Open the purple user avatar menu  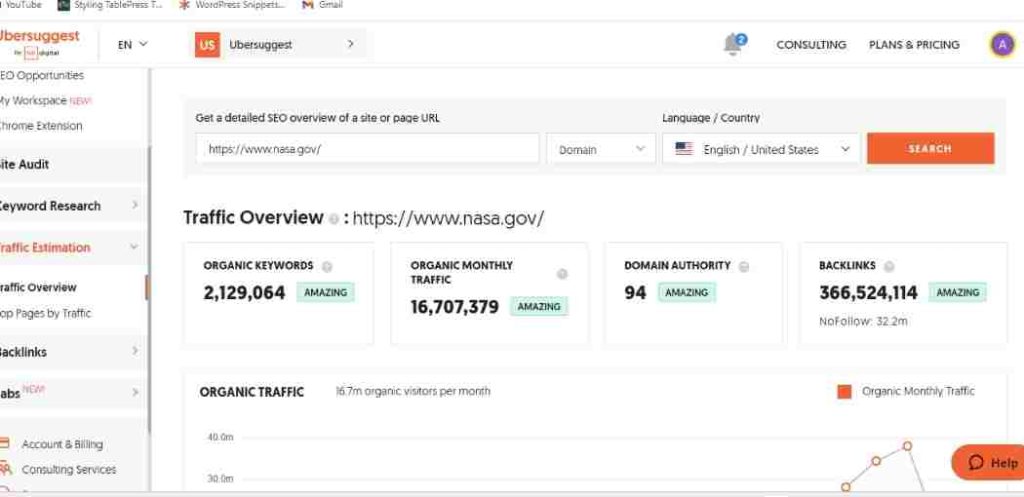1002,44
